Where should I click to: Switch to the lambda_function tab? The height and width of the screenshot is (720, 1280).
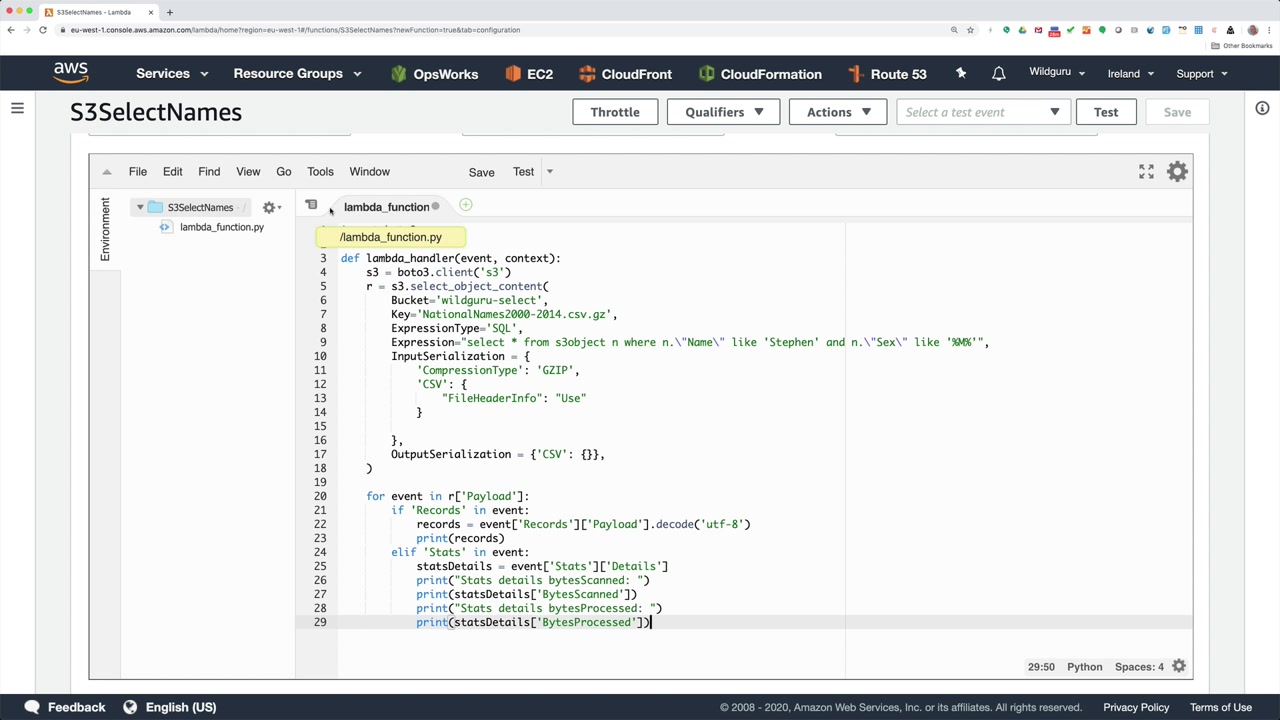point(386,207)
